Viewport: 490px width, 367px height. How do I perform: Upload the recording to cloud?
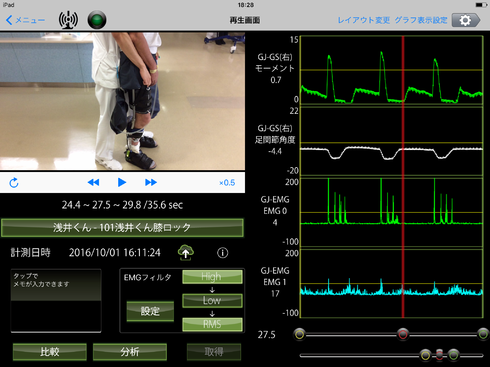tap(186, 252)
